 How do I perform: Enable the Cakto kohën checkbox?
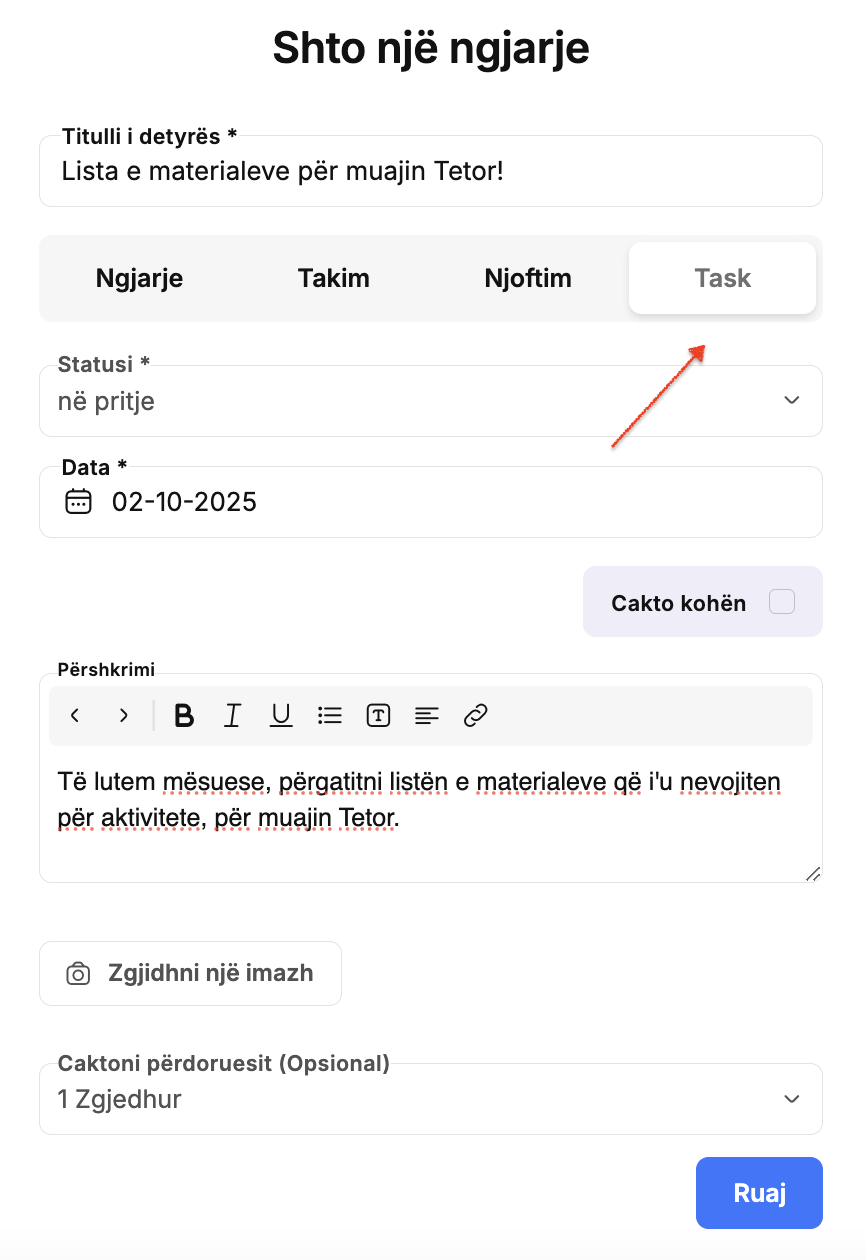pos(782,602)
